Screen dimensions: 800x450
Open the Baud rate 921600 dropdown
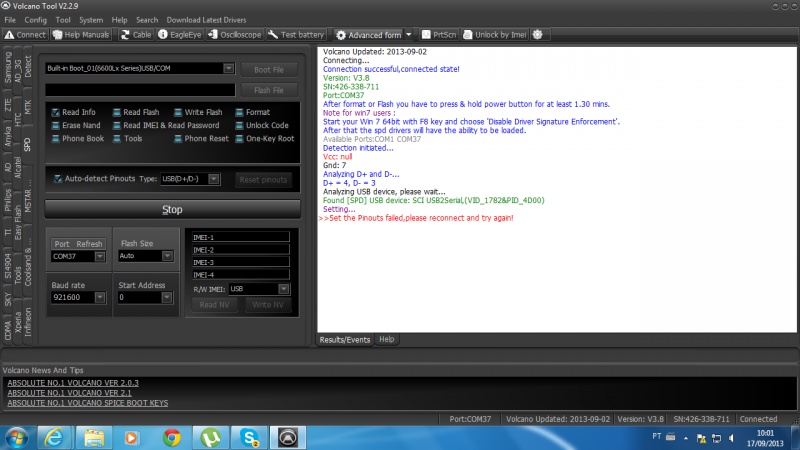[x=100, y=297]
